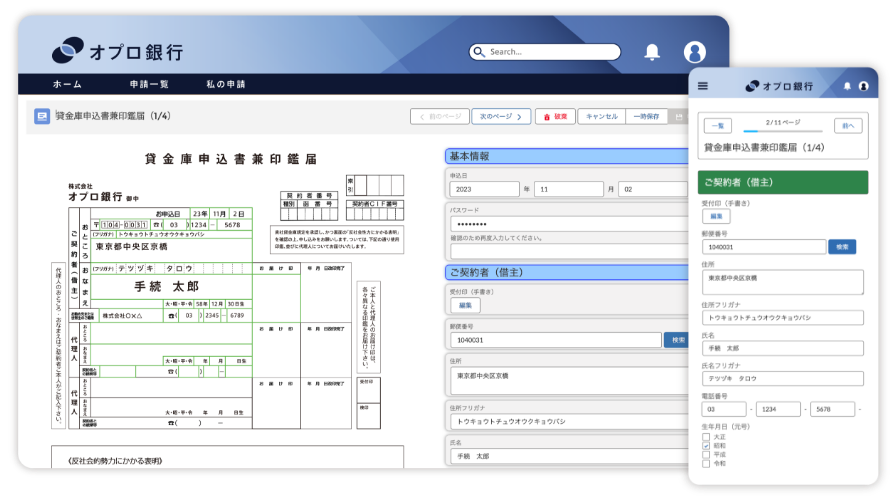The width and height of the screenshot is (896, 501).
Task: Open the desktop user profile avatar
Action: [694, 52]
